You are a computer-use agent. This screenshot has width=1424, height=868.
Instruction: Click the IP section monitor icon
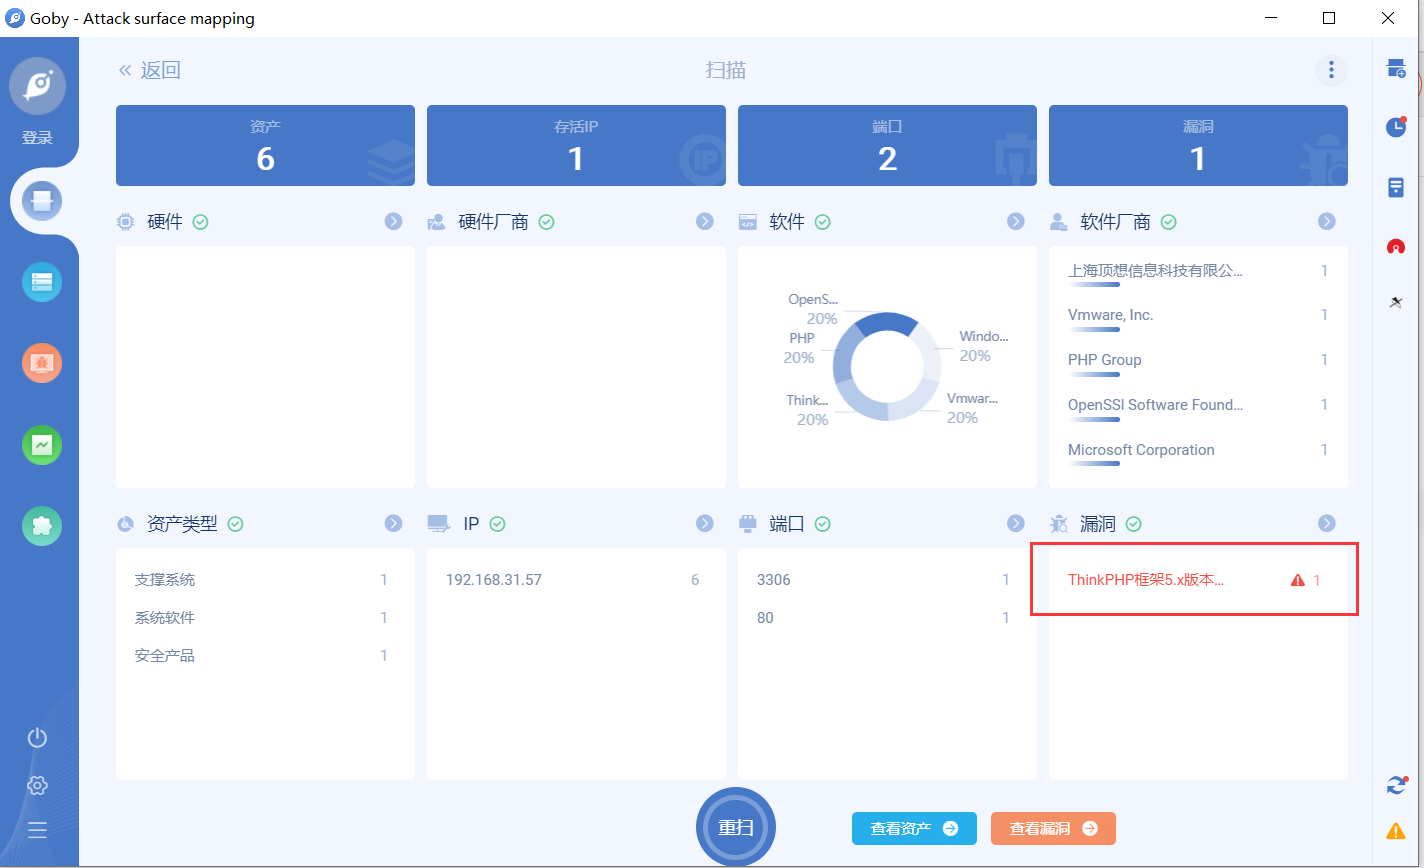coord(437,523)
